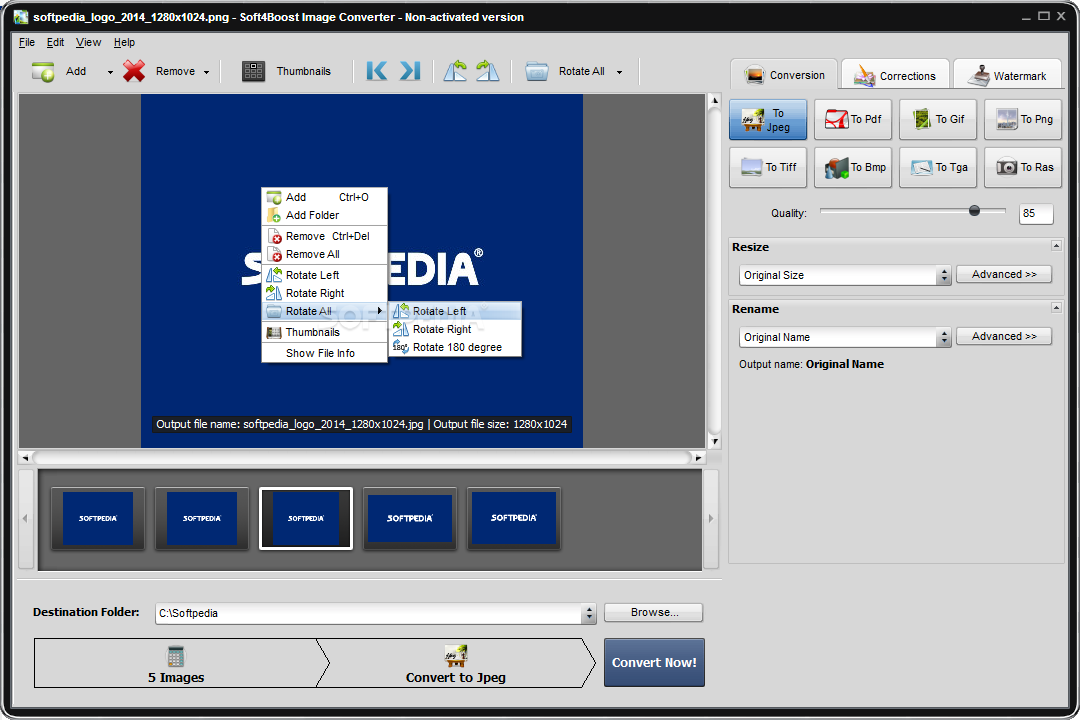
Task: Choose Add in the context menu
Action: click(x=324, y=197)
